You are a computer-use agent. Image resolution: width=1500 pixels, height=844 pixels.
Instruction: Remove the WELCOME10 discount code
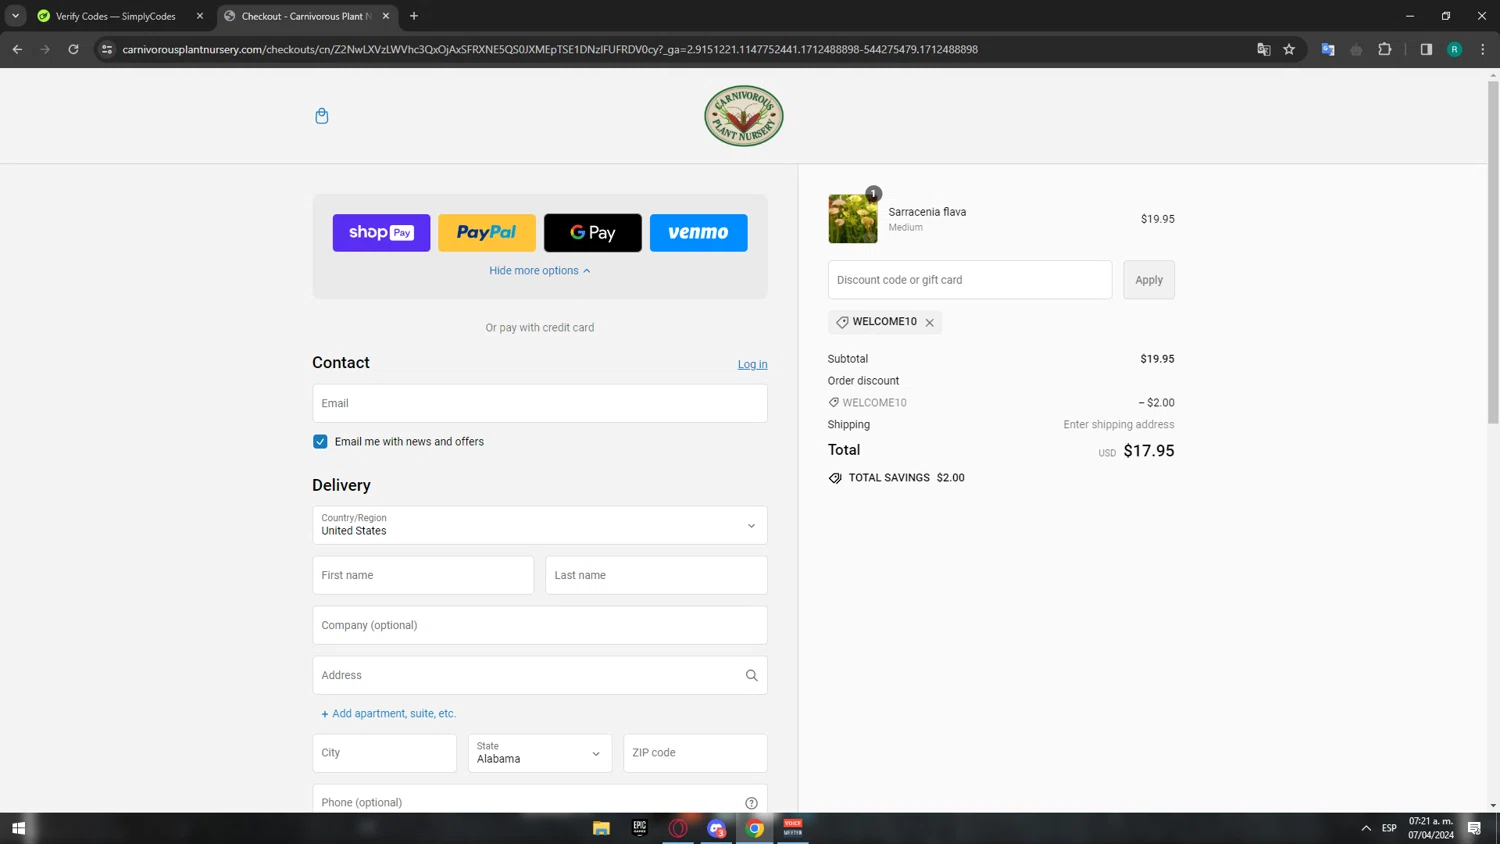930,322
